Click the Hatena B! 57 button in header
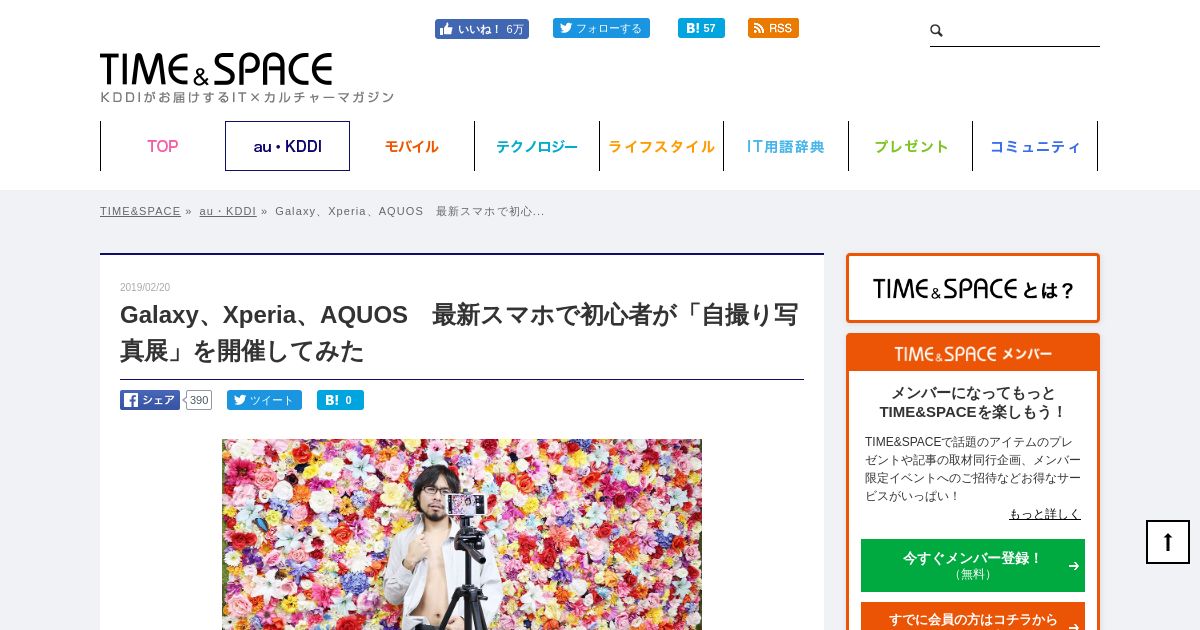This screenshot has width=1200, height=630. (701, 28)
